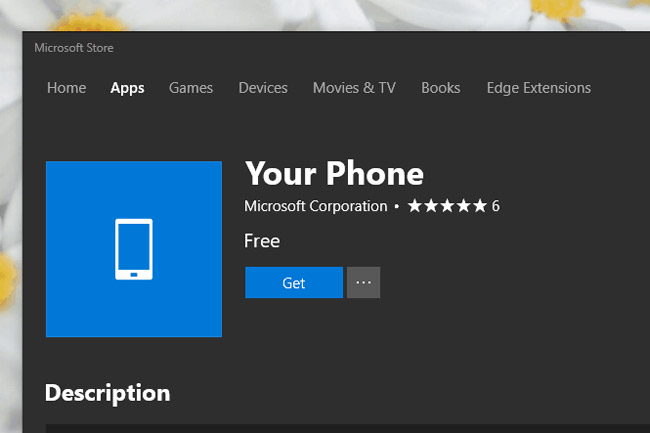
Task: Click the rating count number 6
Action: tap(495, 206)
